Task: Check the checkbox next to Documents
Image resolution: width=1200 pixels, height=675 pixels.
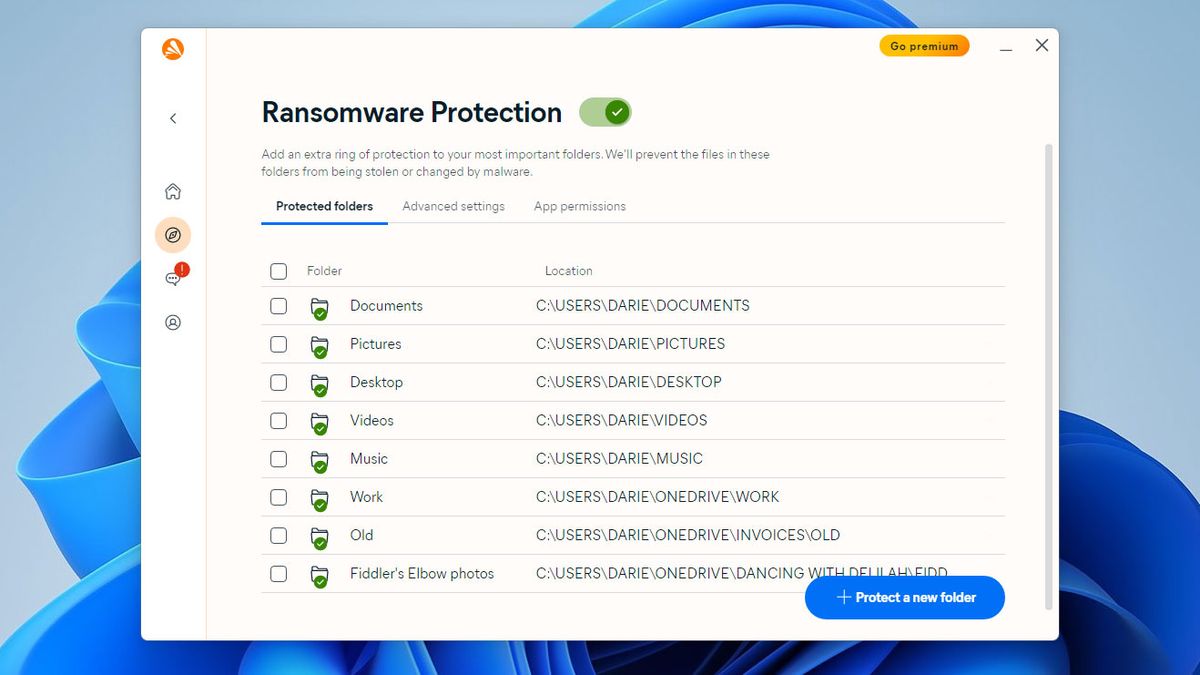Action: [278, 306]
